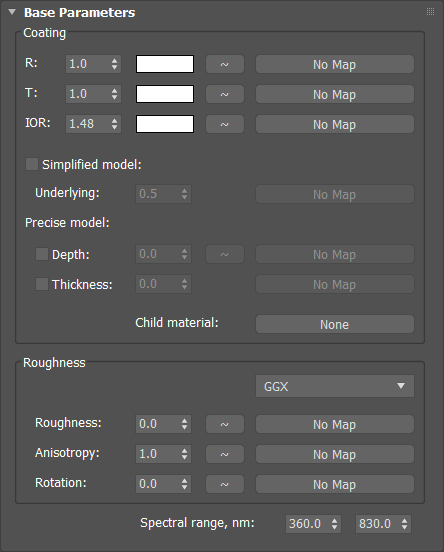Click the No Map button for Coating R
The image size is (444, 552).
tap(335, 64)
